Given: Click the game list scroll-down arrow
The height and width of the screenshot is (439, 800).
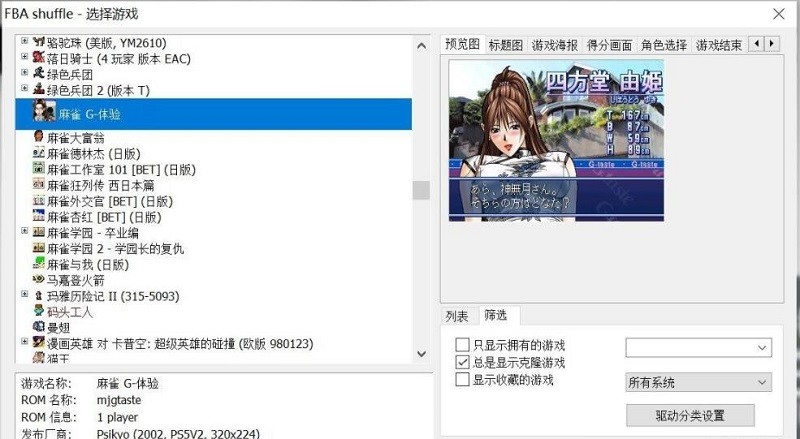Looking at the screenshot, I should 421,353.
